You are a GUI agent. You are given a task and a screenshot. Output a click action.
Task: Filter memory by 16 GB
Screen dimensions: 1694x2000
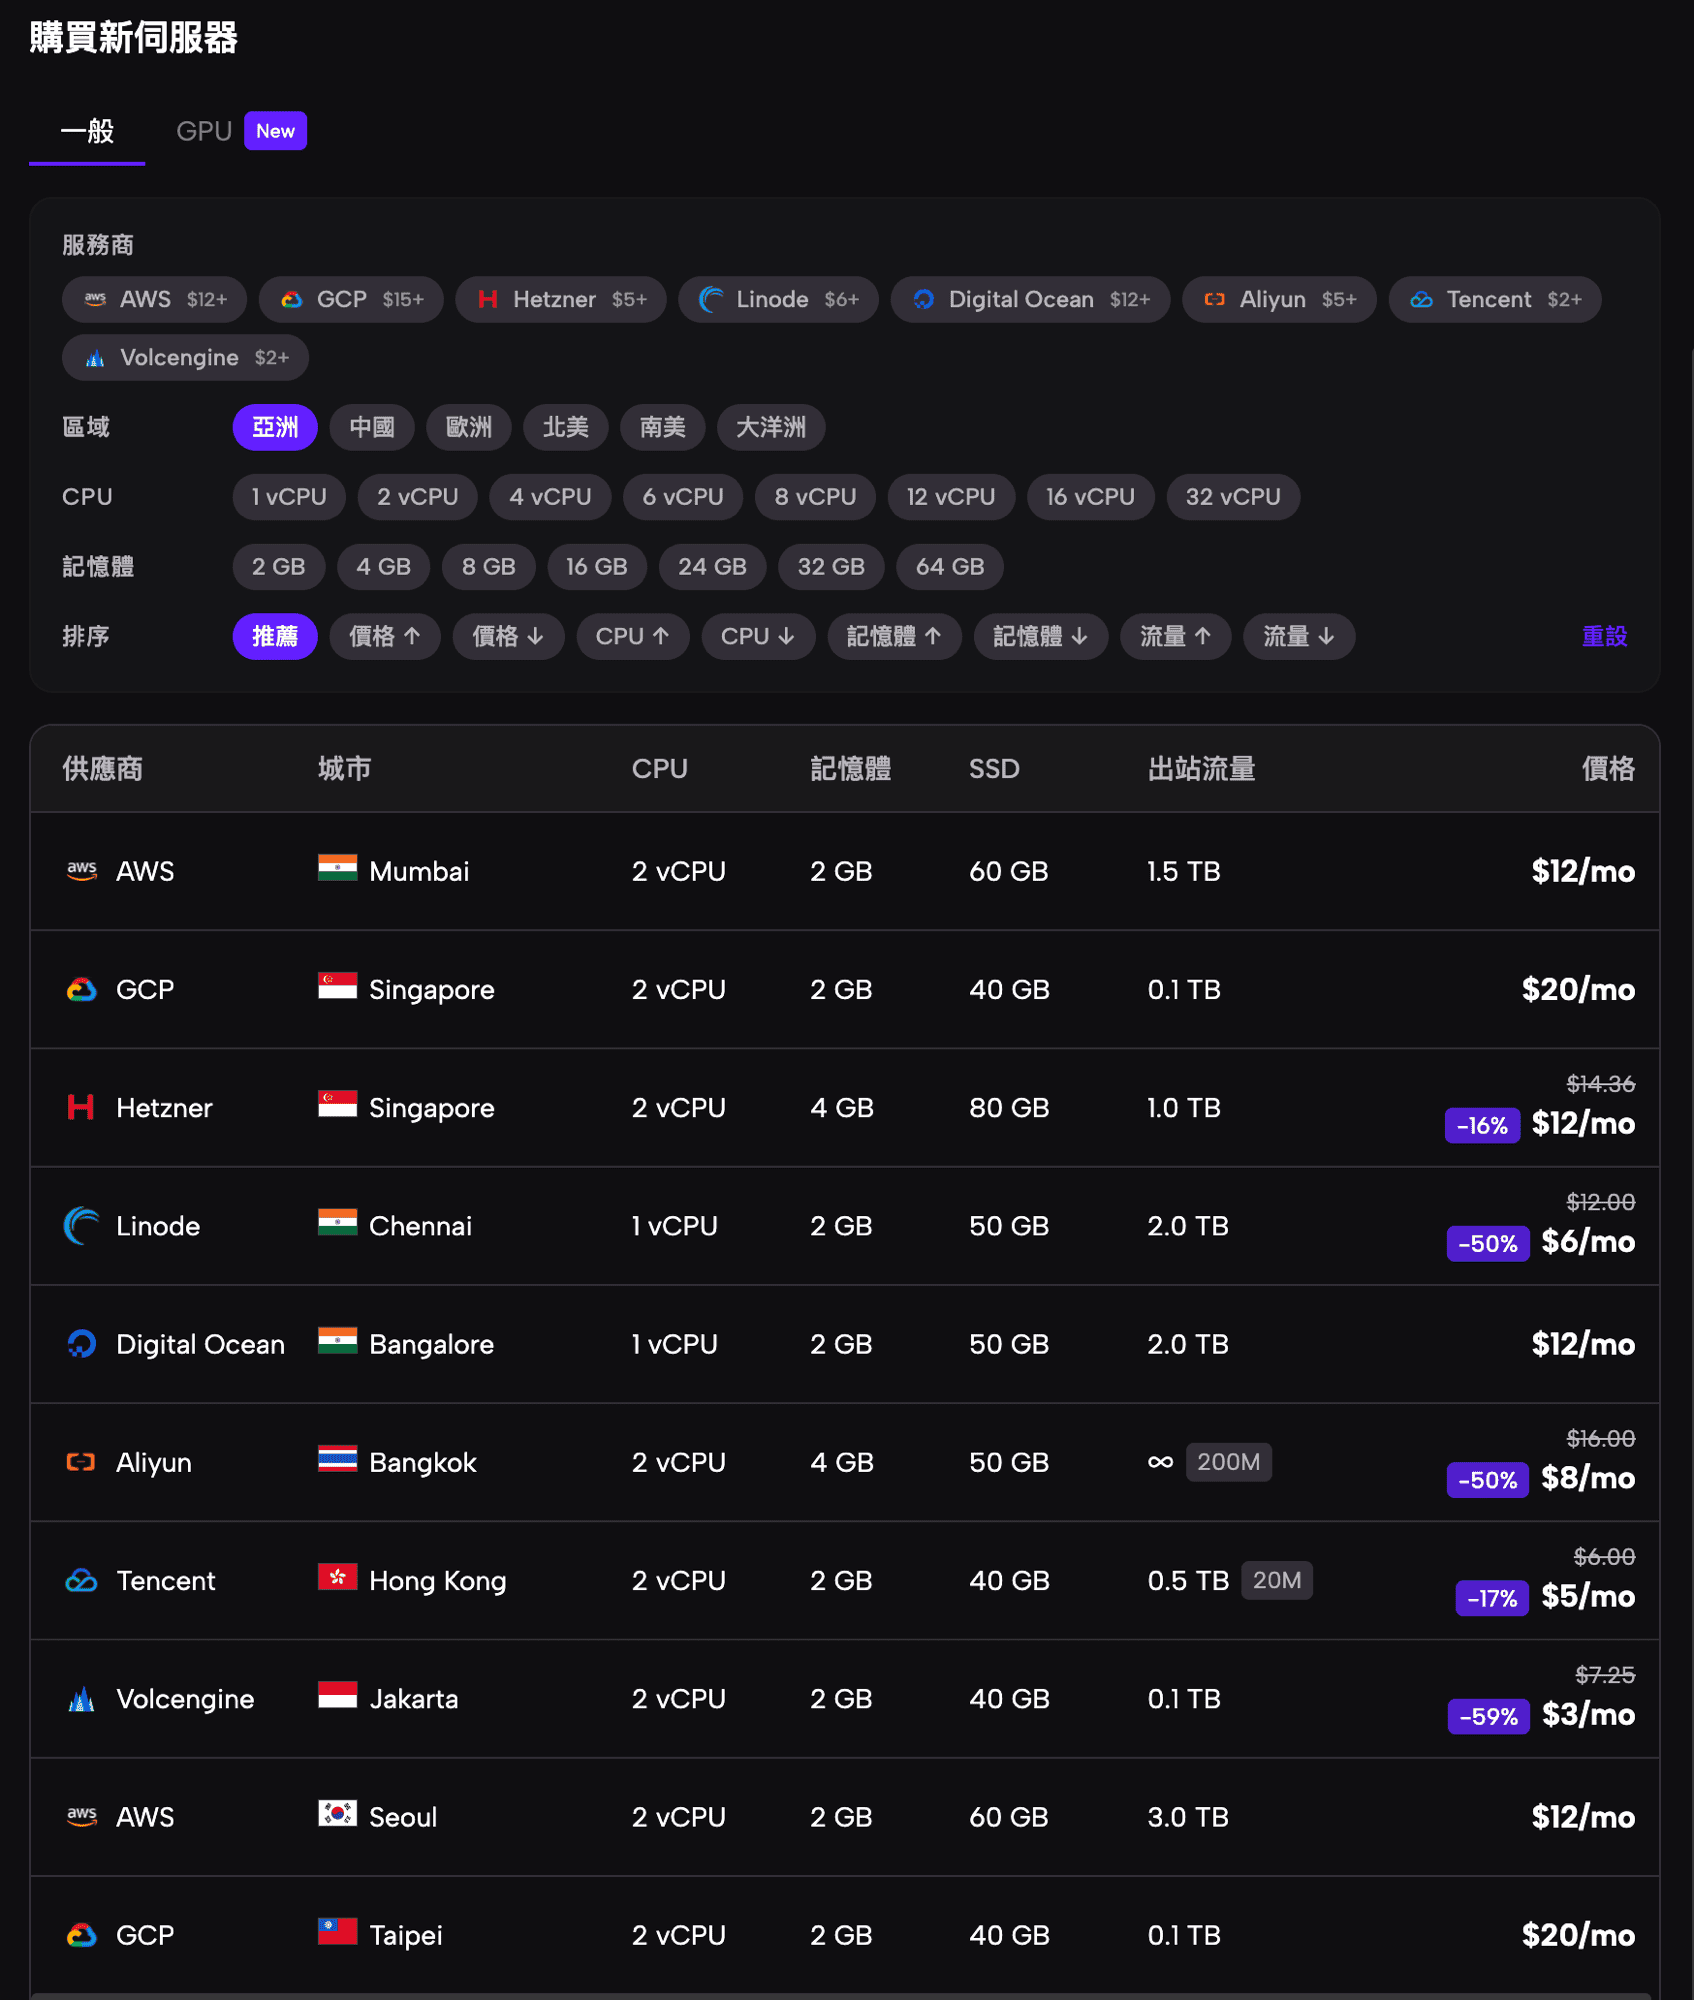597,567
